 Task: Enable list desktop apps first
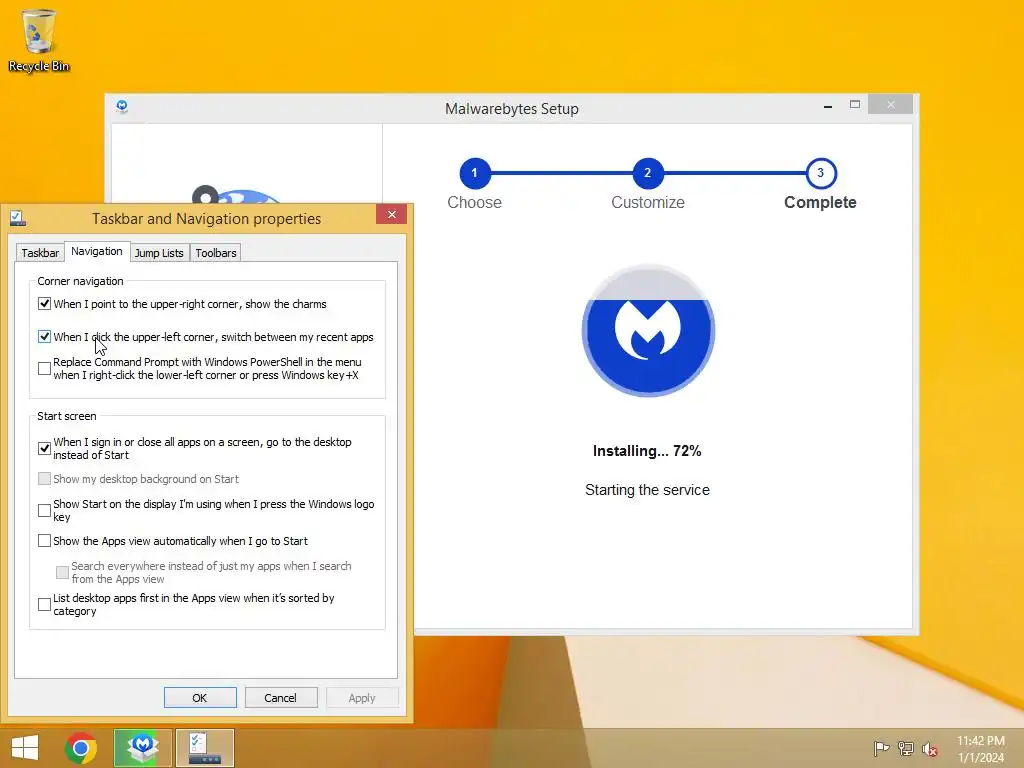(x=44, y=605)
